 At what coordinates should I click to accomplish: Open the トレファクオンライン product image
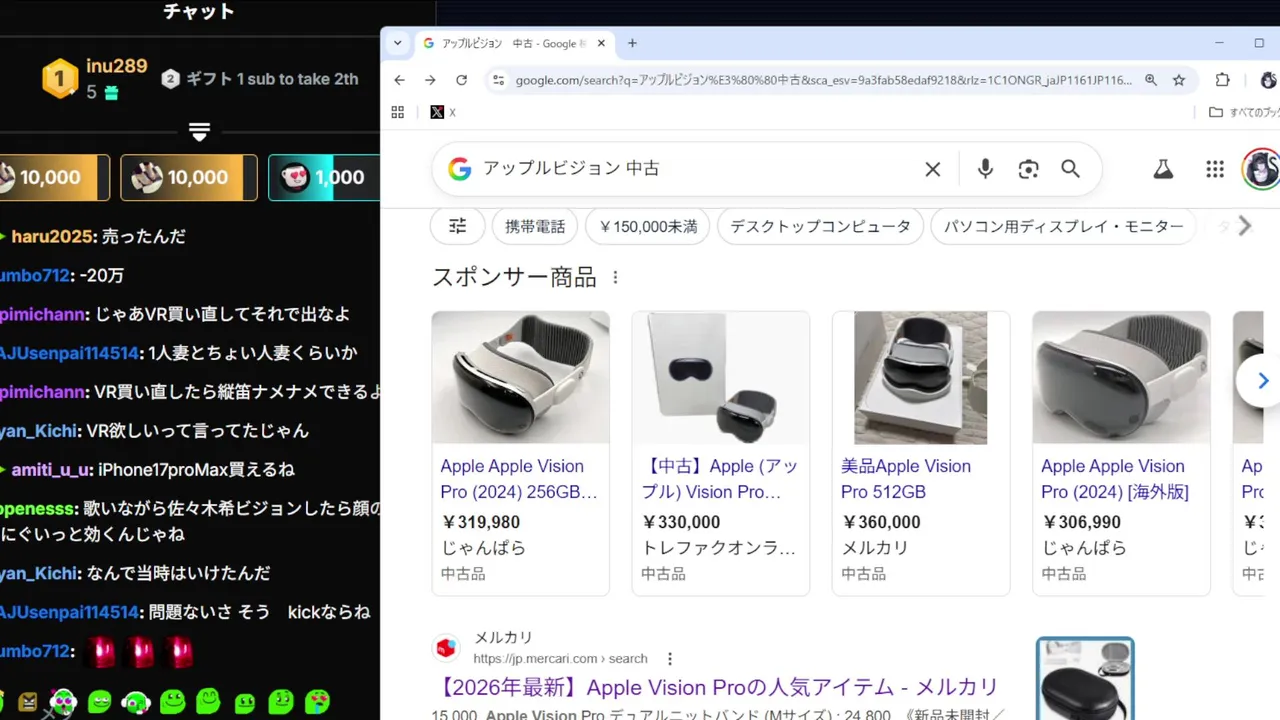tap(720, 377)
